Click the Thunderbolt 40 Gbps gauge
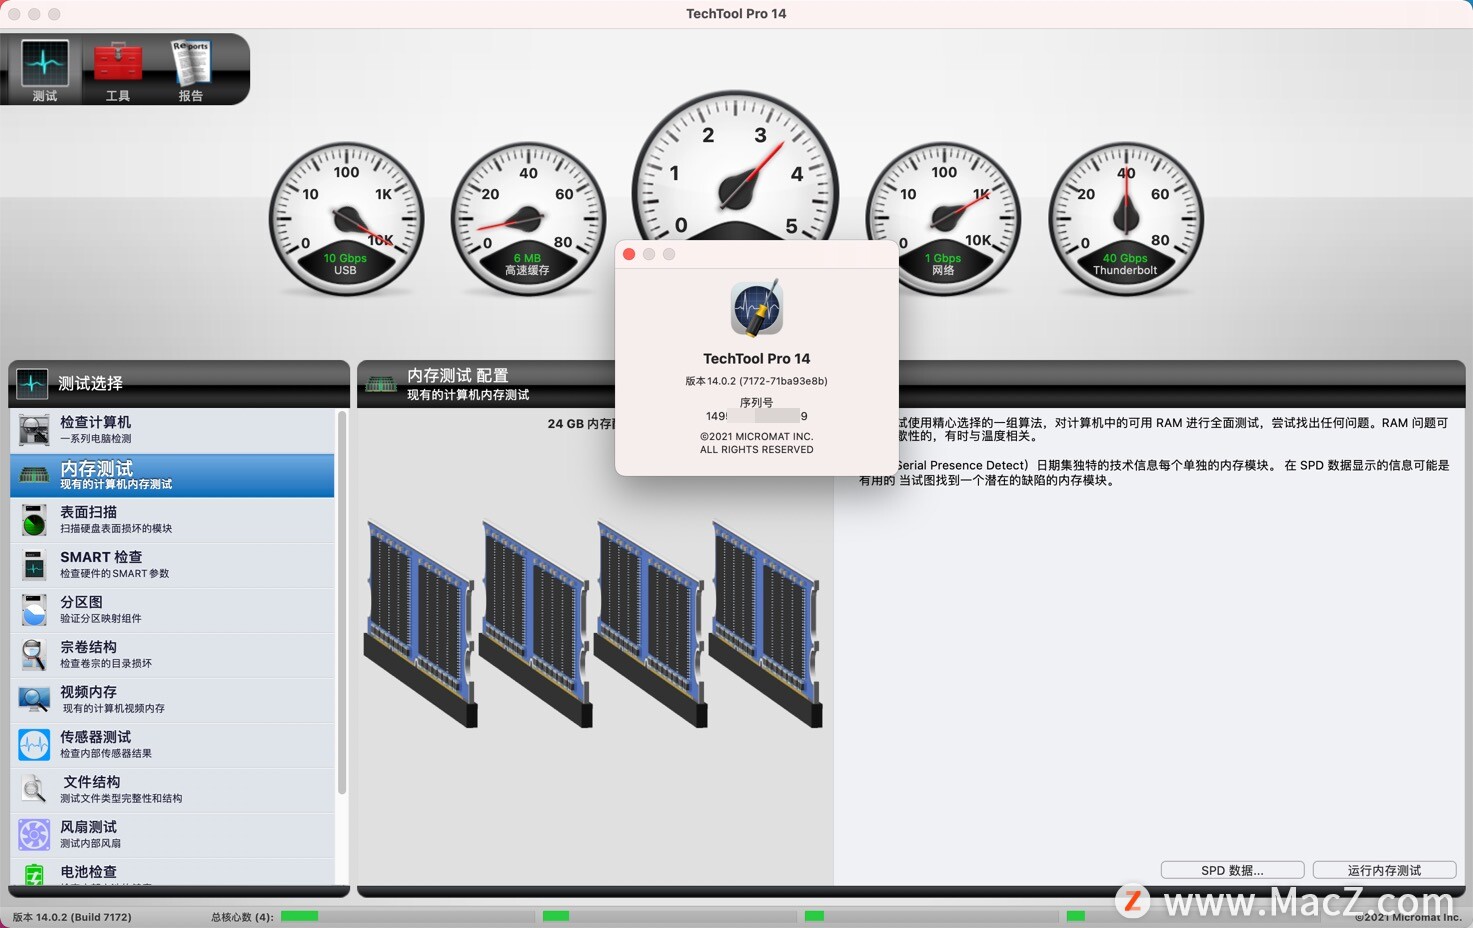This screenshot has width=1473, height=928. (1126, 219)
